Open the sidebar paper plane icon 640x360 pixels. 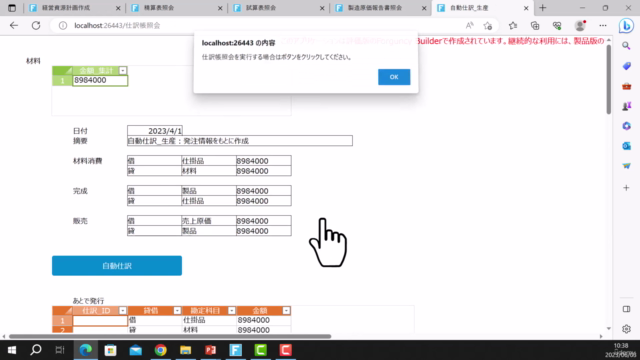pos(627,166)
